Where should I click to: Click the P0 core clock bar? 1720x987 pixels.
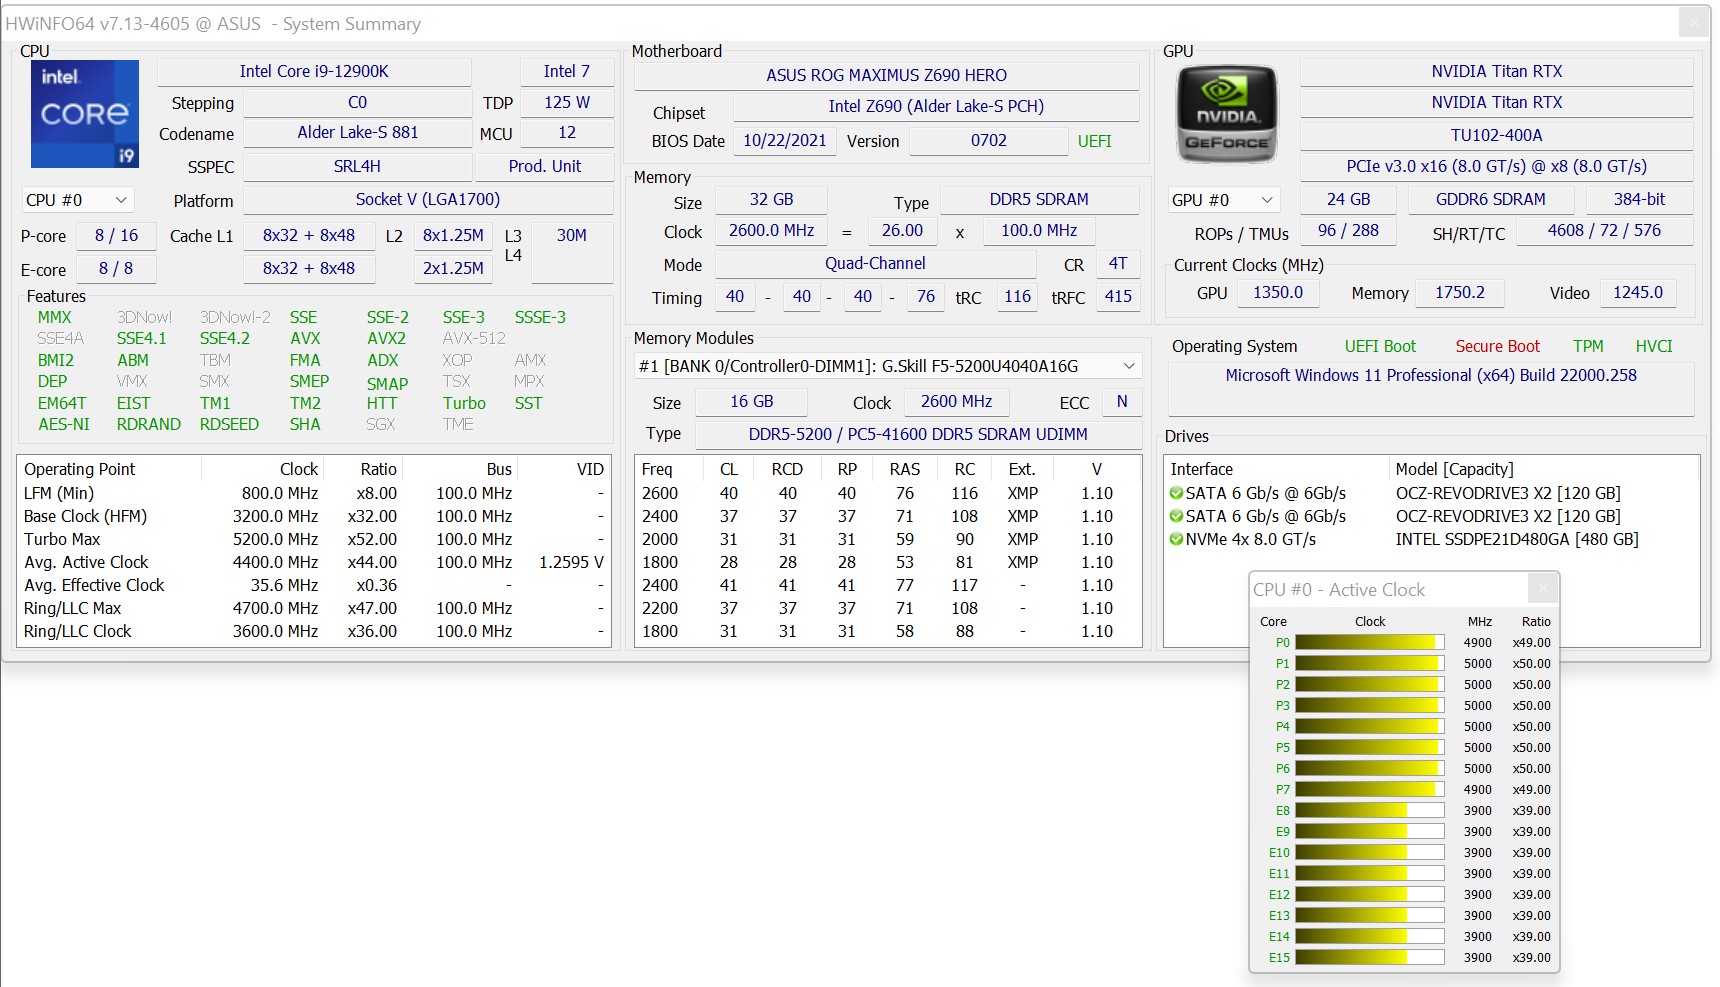tap(1369, 642)
